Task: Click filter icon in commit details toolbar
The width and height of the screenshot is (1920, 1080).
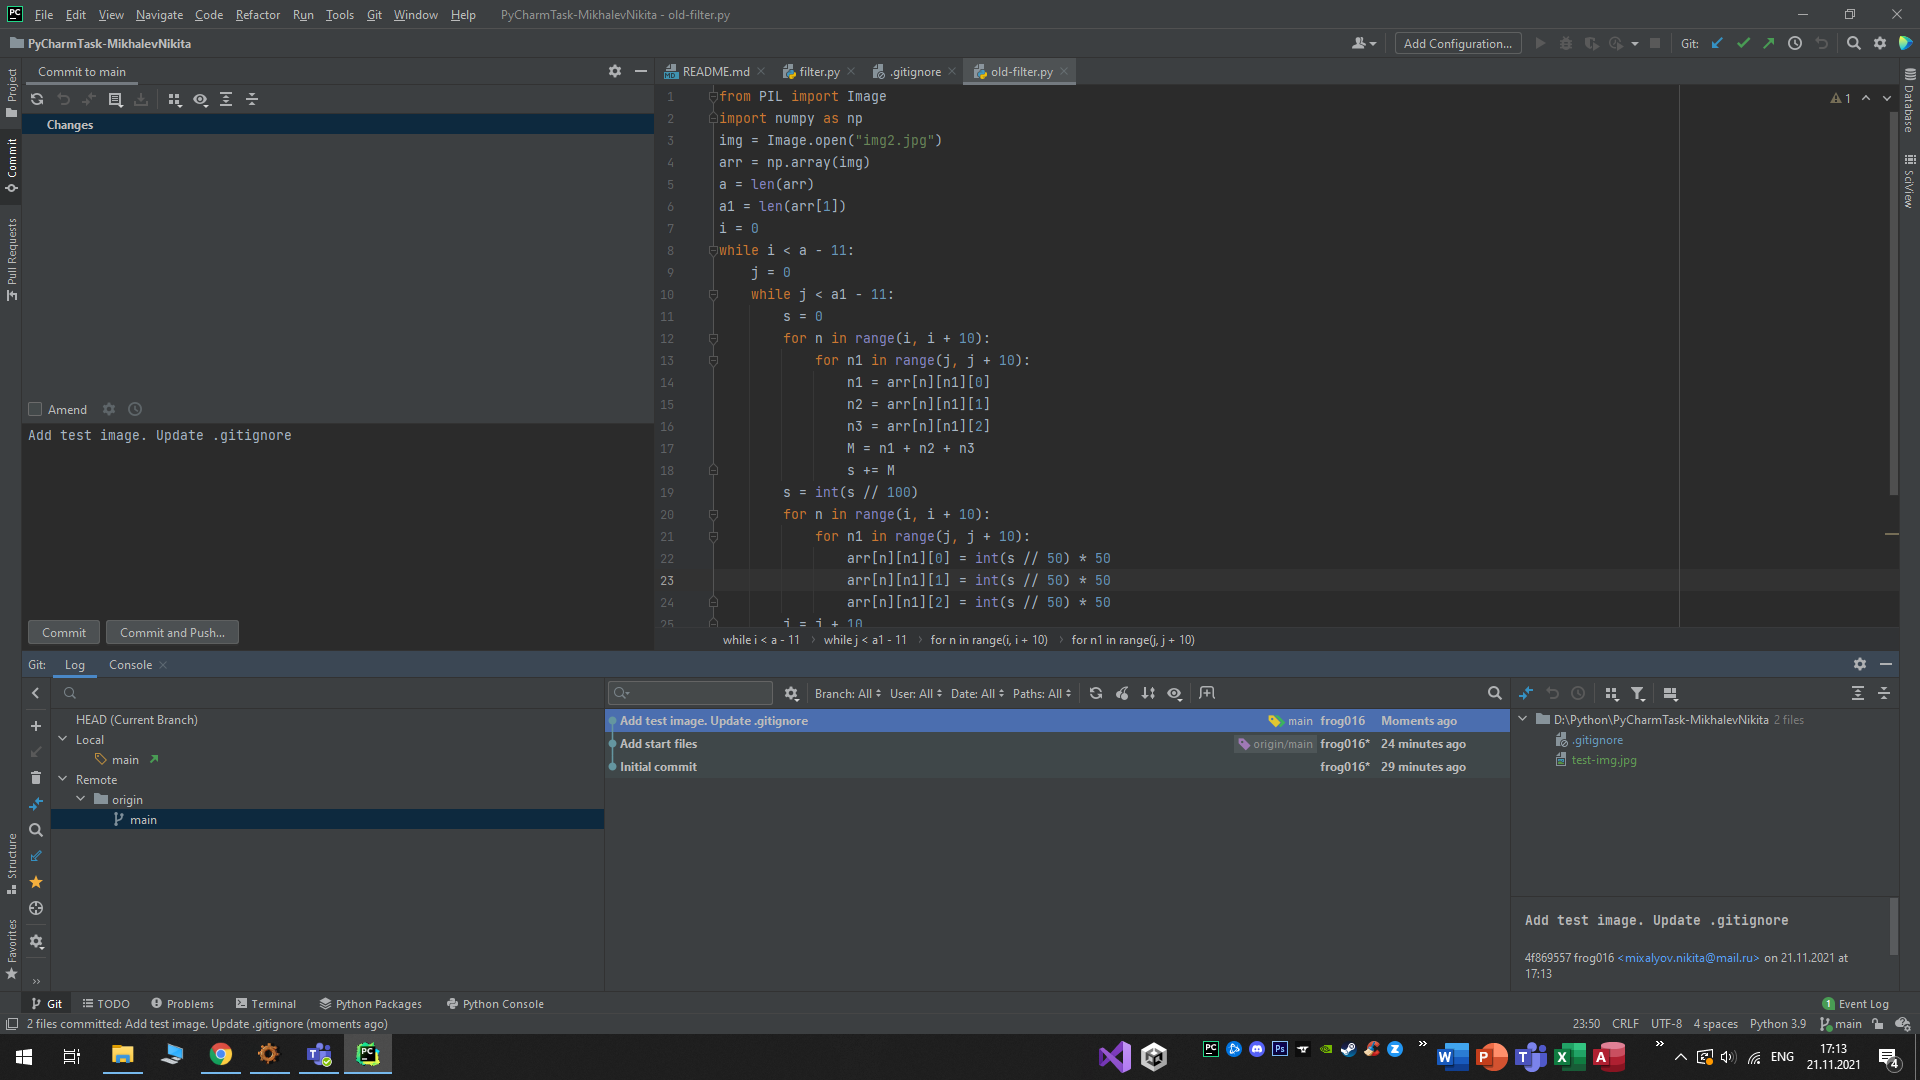Action: [x=1637, y=693]
